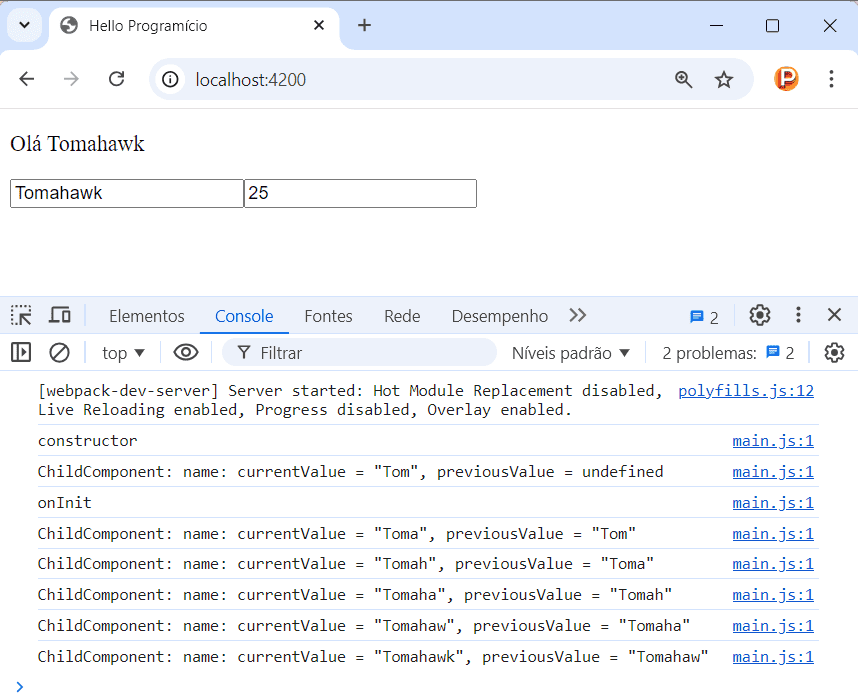Screen dimensions: 858x700
Task: Click the console prompt caret
Action: pyautogui.click(x=20, y=686)
